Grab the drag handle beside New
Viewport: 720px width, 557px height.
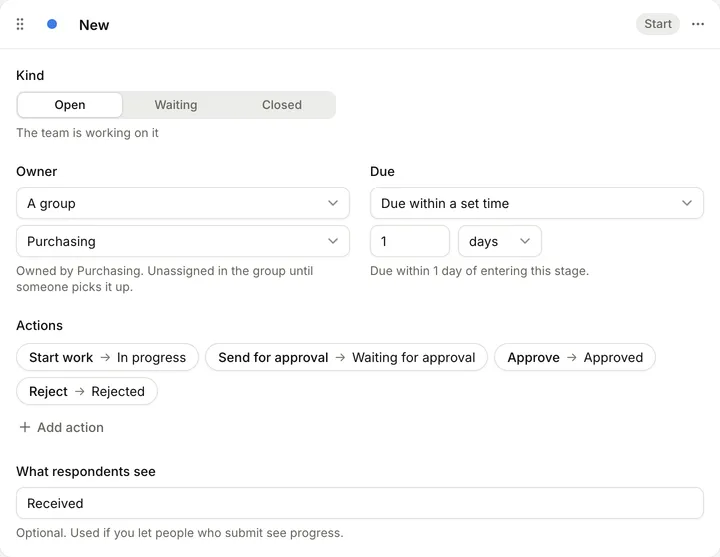click(x=20, y=24)
